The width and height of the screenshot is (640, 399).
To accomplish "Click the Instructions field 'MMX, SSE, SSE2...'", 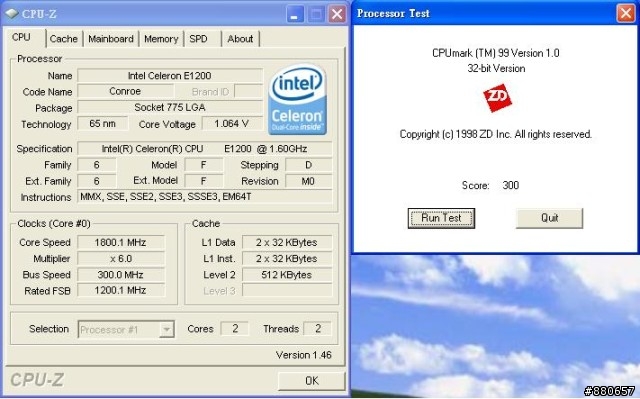I will tap(204, 197).
